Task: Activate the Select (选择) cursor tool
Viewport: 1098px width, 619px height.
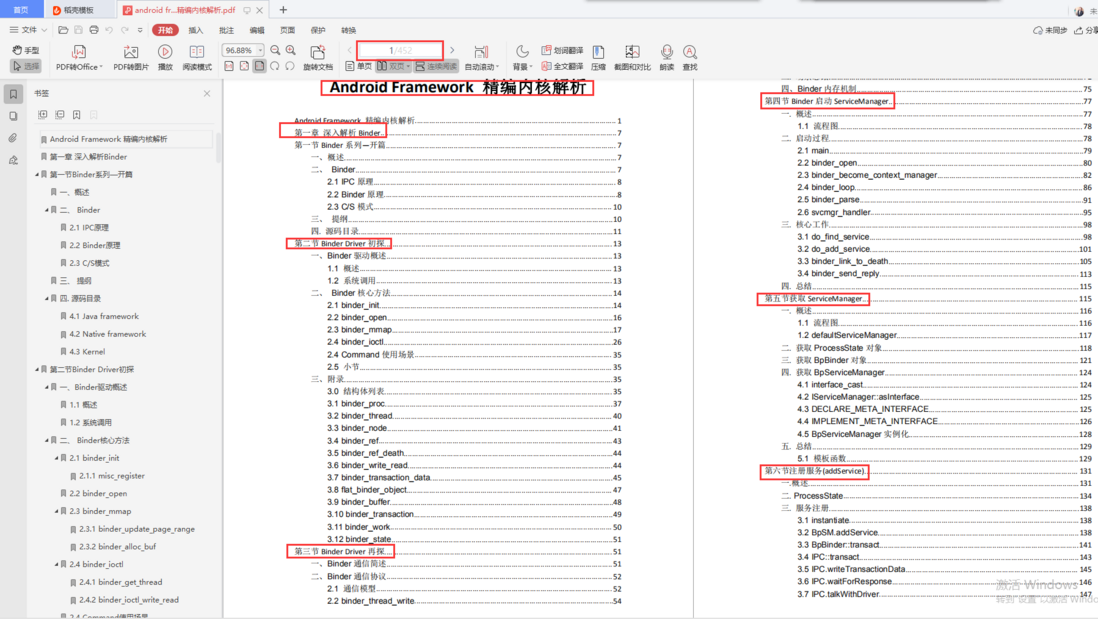Action: pos(26,66)
